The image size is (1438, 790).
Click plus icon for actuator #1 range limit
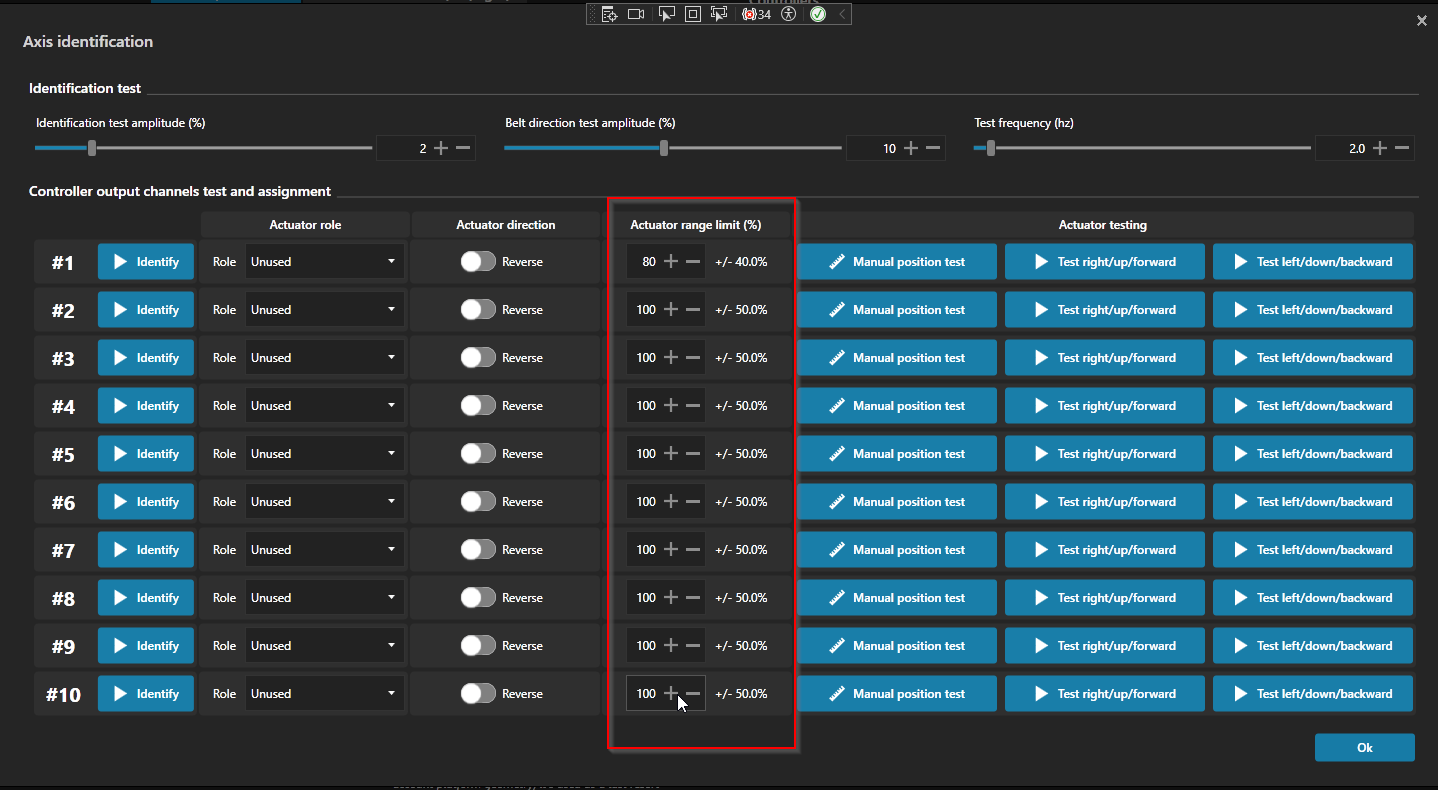671,262
